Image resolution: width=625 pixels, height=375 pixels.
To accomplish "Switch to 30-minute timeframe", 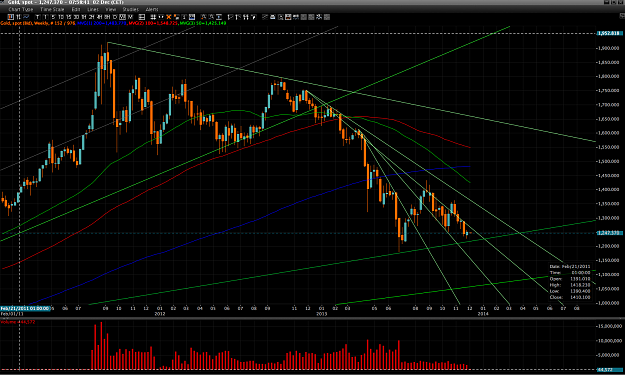I will click(77, 17).
